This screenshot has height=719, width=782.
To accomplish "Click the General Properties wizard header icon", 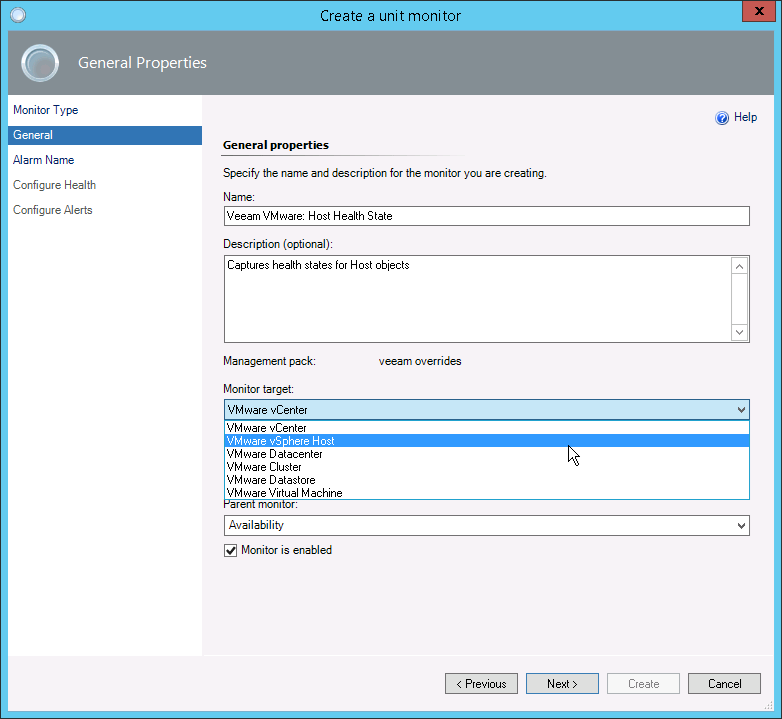I will point(41,63).
